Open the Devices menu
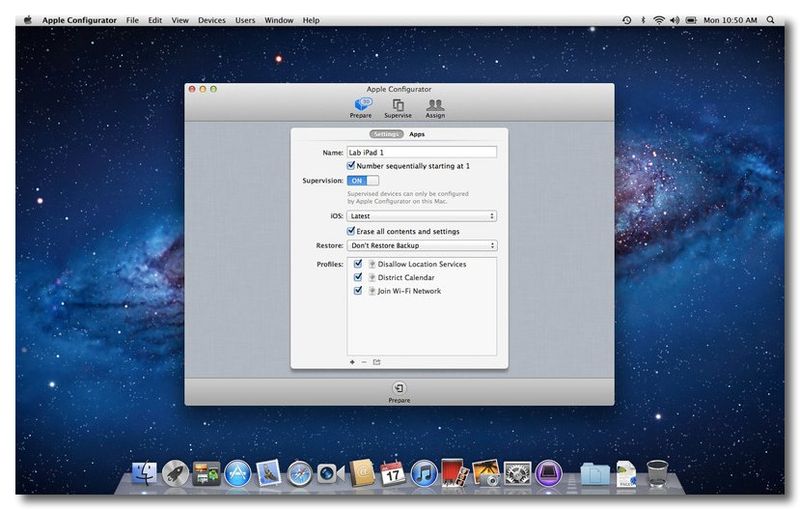This screenshot has width=800, height=510. [212, 20]
